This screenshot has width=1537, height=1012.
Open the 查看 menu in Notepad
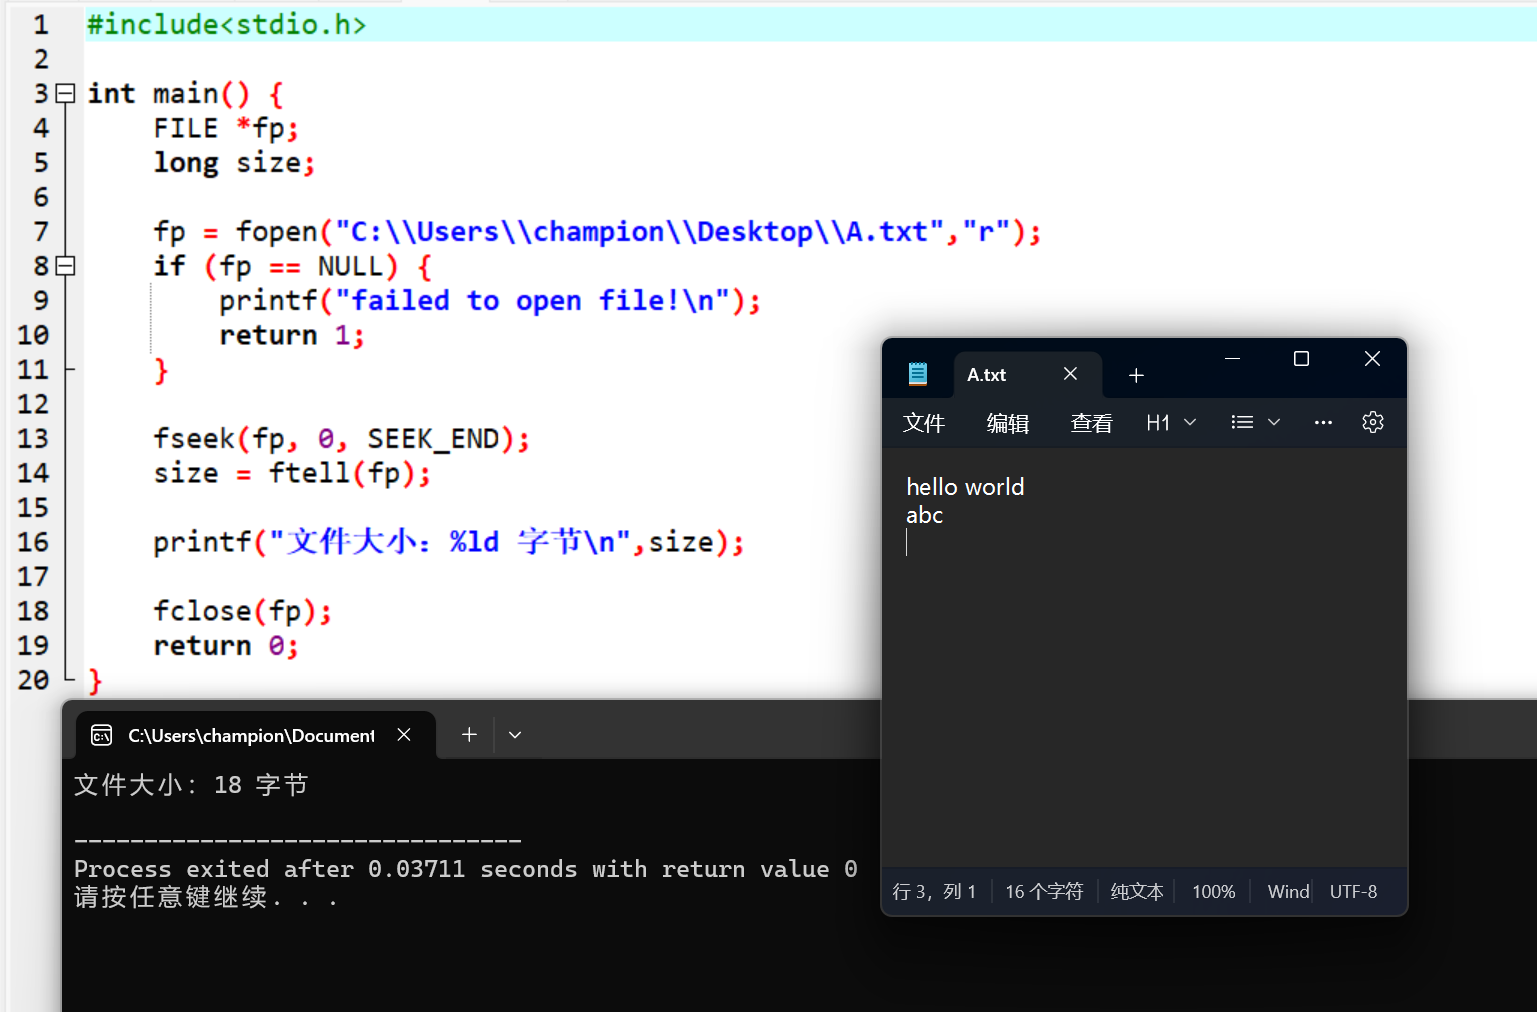1091,423
